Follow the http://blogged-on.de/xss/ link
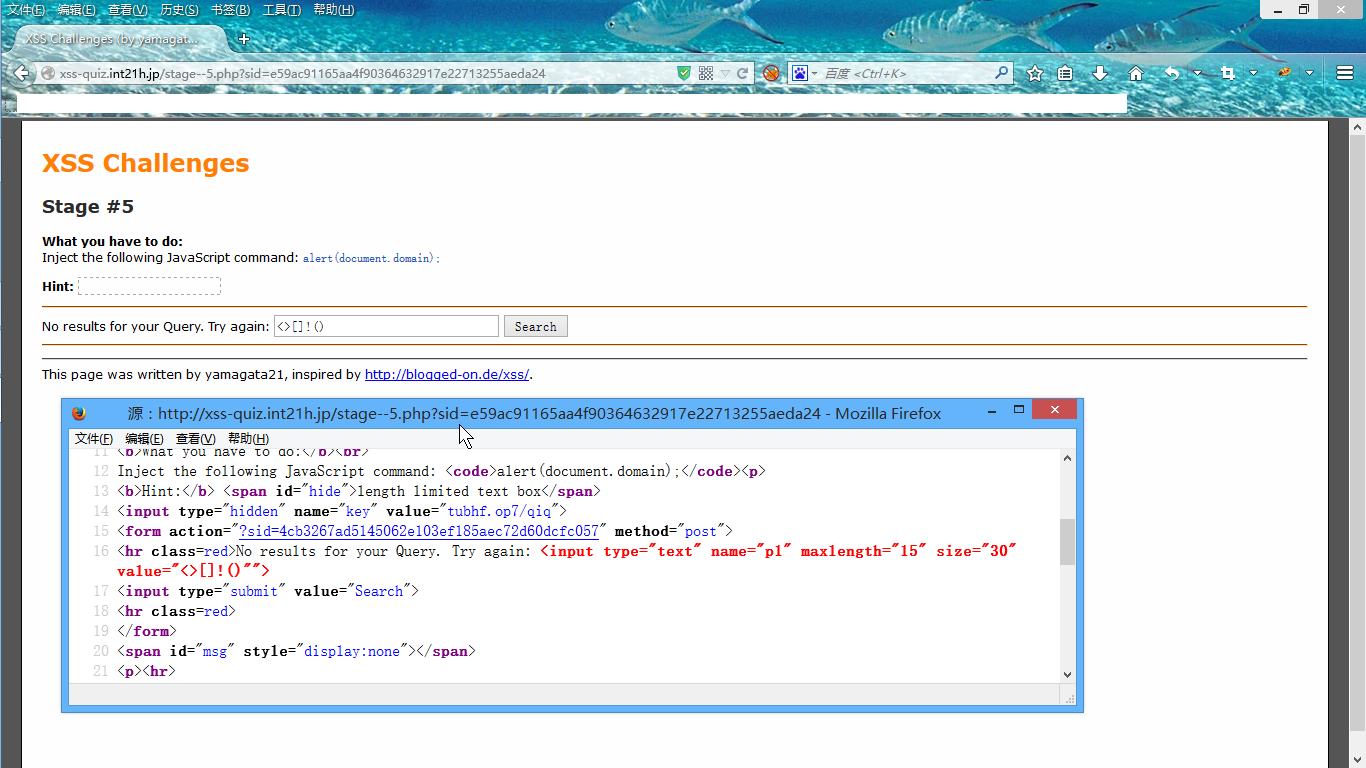This screenshot has height=768, width=1366. coord(447,375)
